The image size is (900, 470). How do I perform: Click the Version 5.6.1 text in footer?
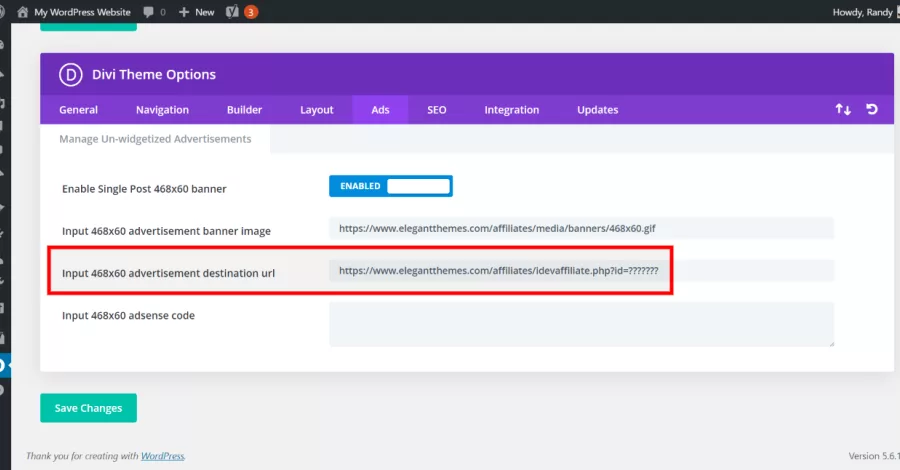(x=874, y=456)
